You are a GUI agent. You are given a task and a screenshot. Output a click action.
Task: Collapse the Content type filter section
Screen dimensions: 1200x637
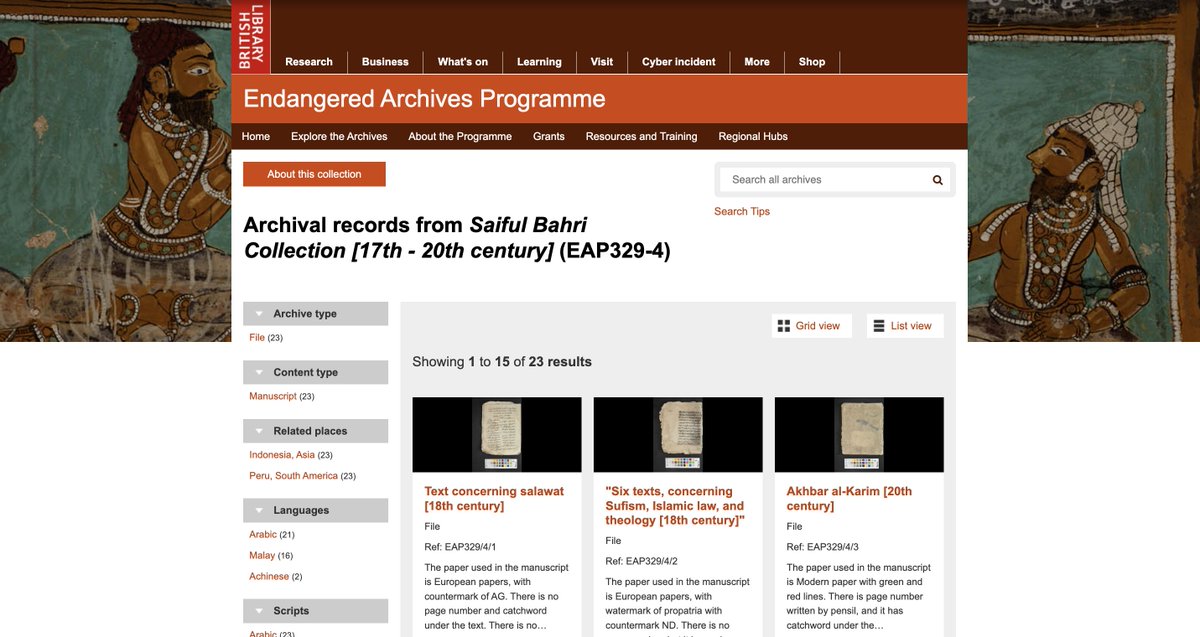click(x=315, y=372)
